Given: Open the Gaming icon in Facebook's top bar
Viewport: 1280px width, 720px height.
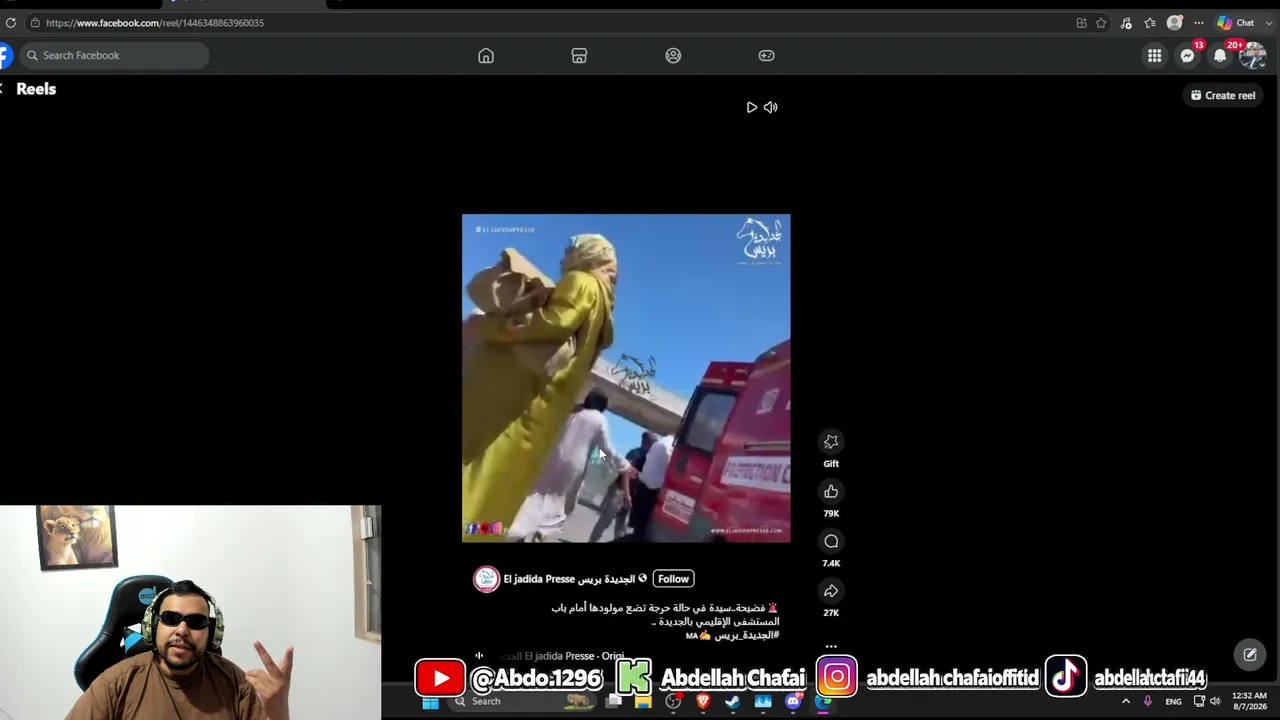Looking at the screenshot, I should tap(766, 56).
